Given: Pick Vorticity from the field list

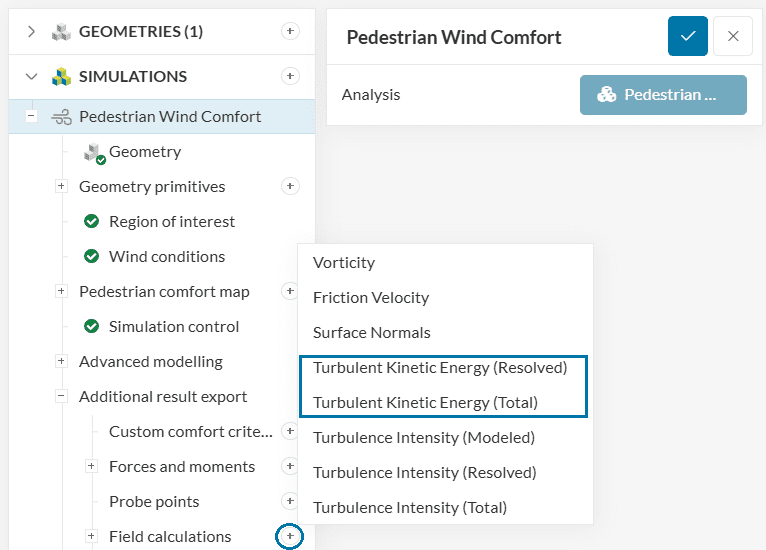Looking at the screenshot, I should pos(344,262).
